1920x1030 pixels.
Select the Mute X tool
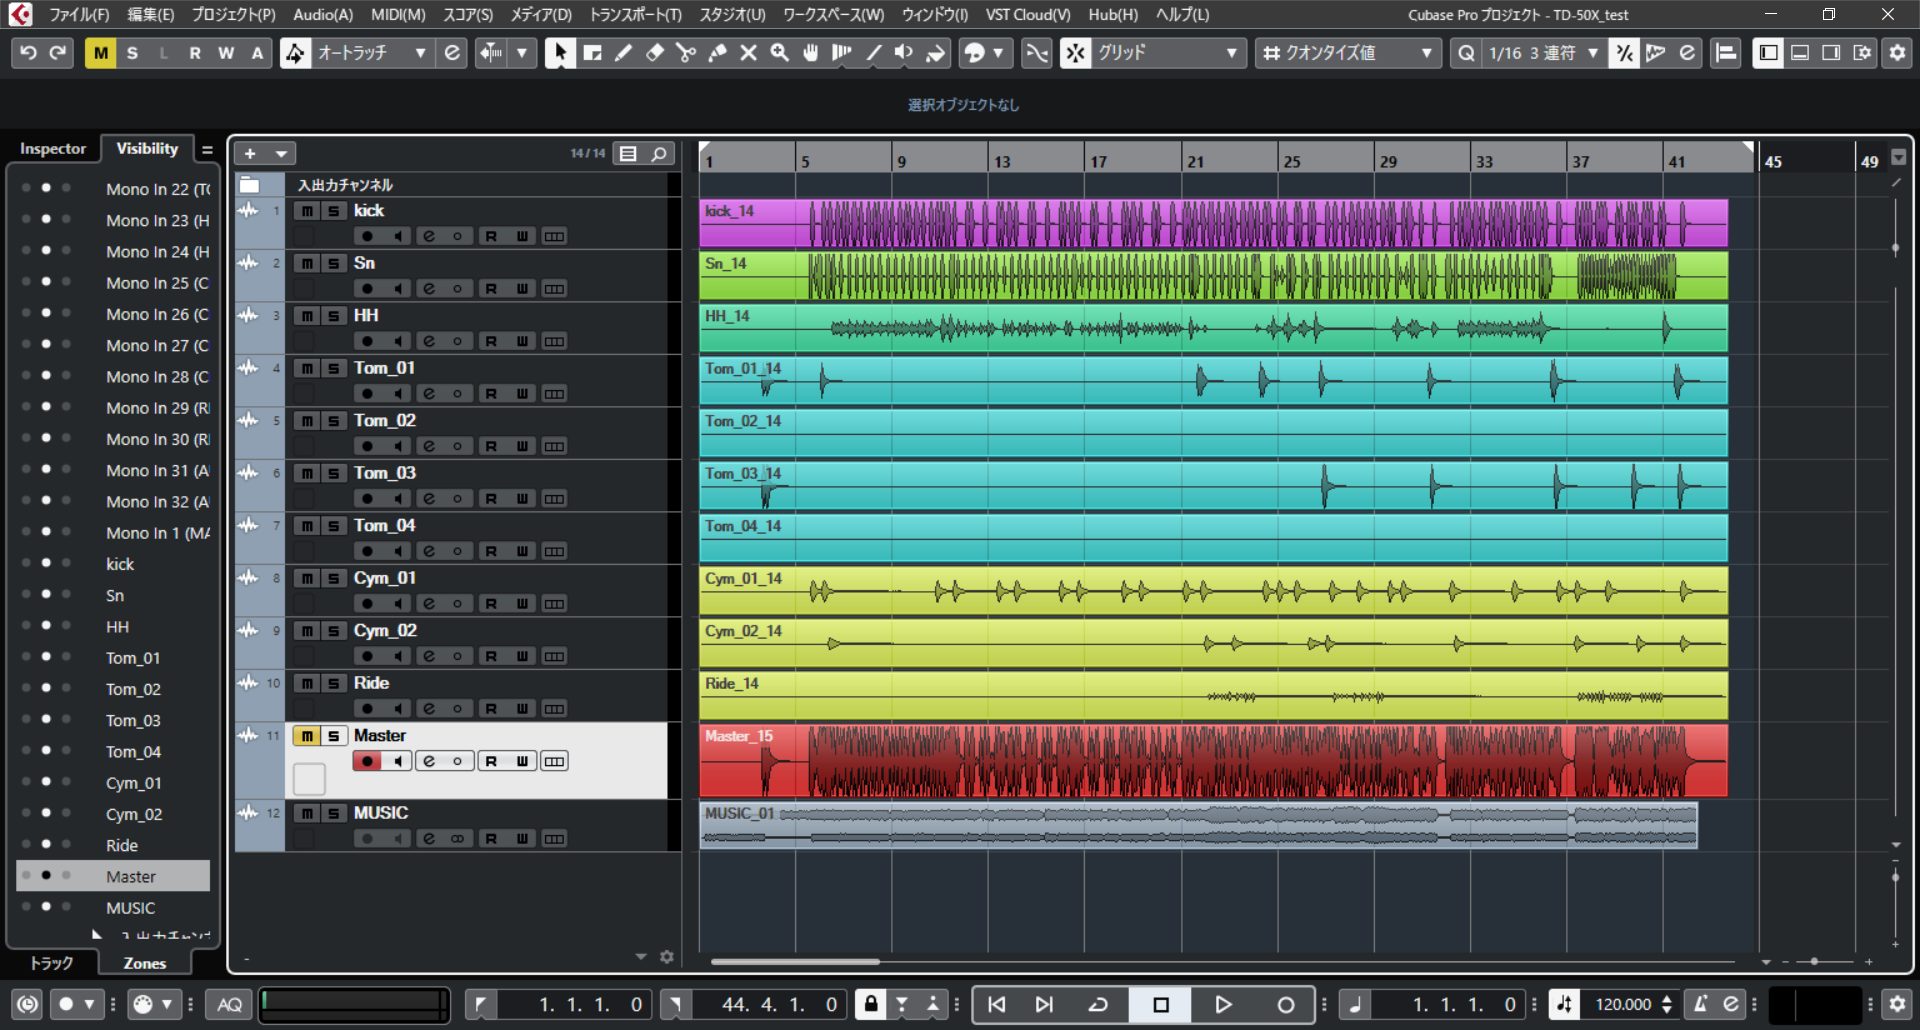748,53
